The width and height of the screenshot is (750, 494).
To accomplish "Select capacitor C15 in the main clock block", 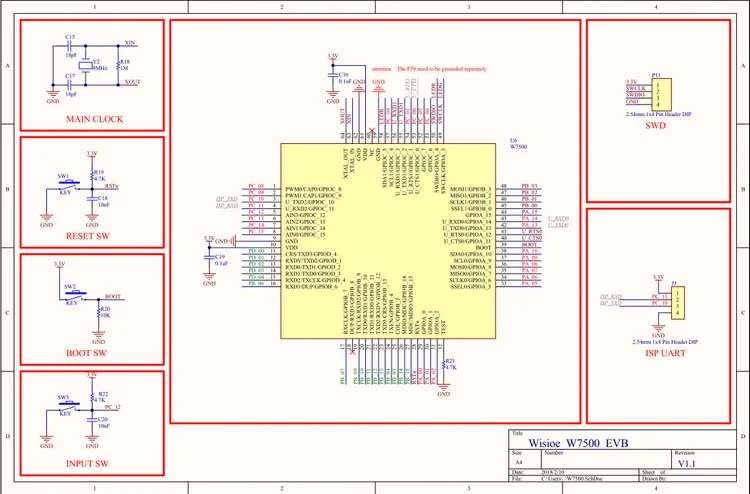I will [70, 46].
